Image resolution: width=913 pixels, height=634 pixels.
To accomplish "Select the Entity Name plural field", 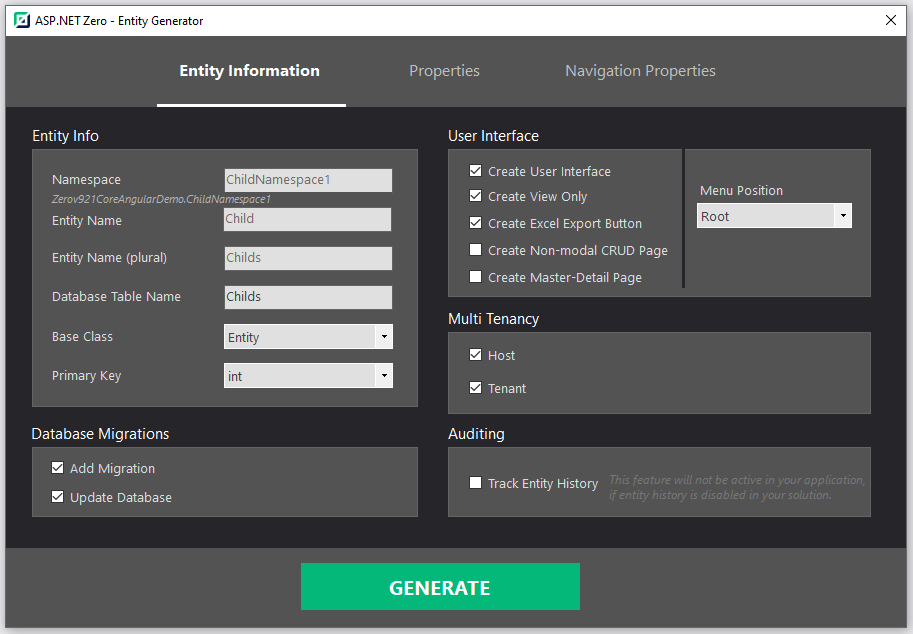I will click(307, 258).
